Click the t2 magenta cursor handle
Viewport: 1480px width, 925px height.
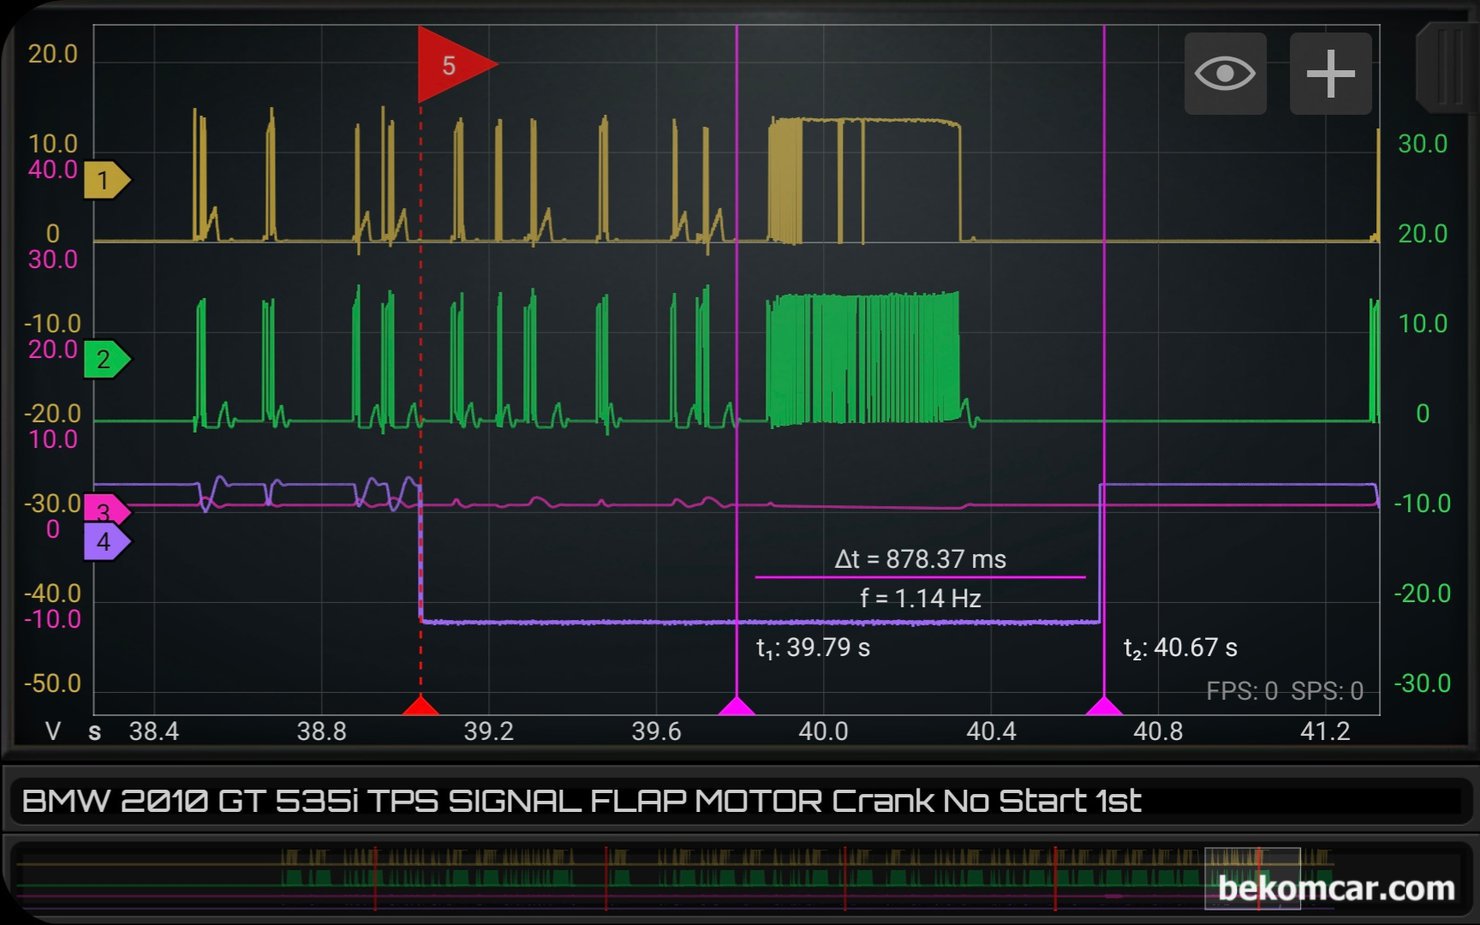tap(1104, 705)
